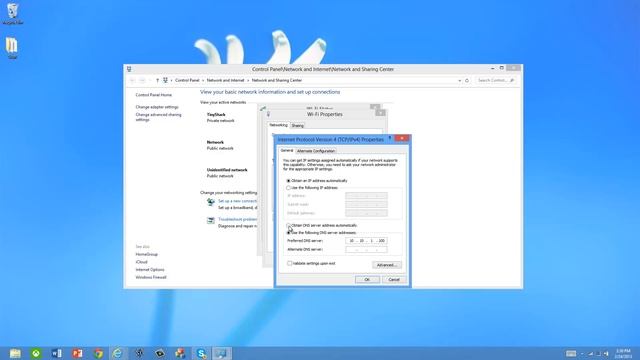This screenshot has width=640, height=360.
Task: Open the Sharing tab in Wi-Fi Properties
Action: [298, 125]
